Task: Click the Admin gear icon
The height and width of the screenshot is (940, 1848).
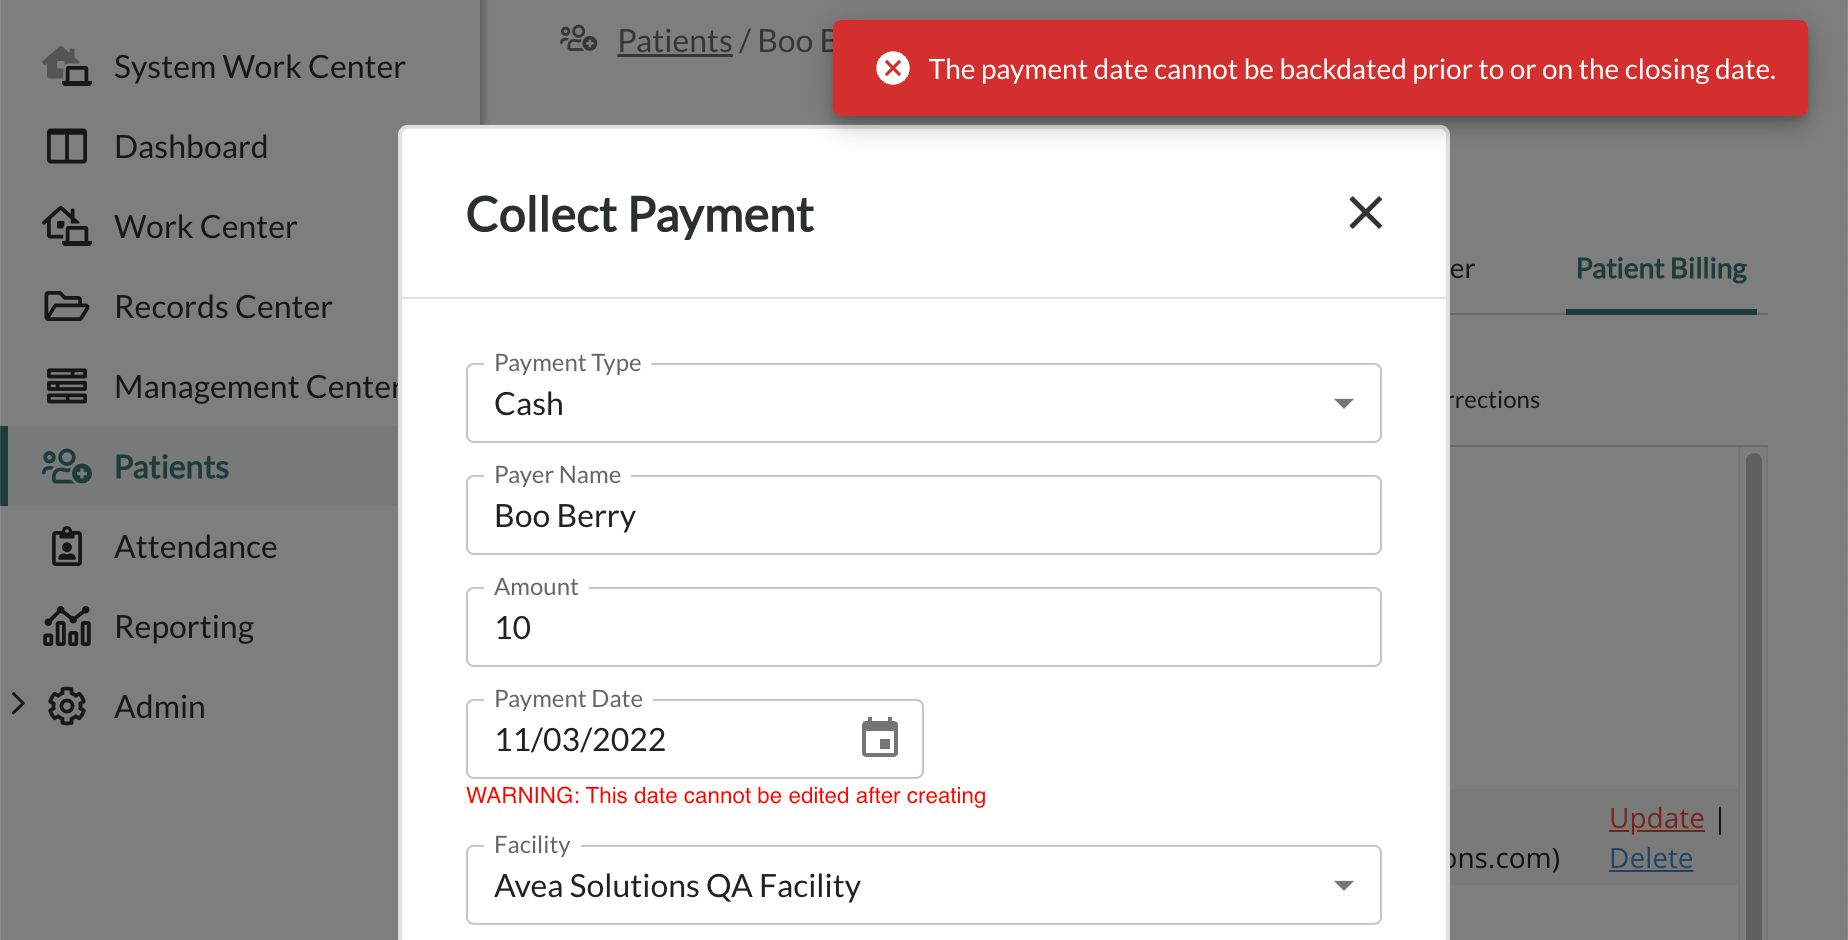Action: (67, 707)
